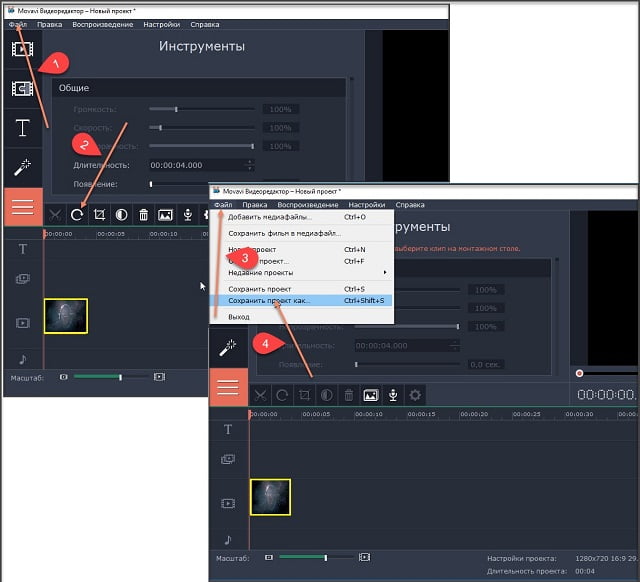The image size is (640, 582).
Task: Choose Выход from the Файл menu
Action: 302,317
